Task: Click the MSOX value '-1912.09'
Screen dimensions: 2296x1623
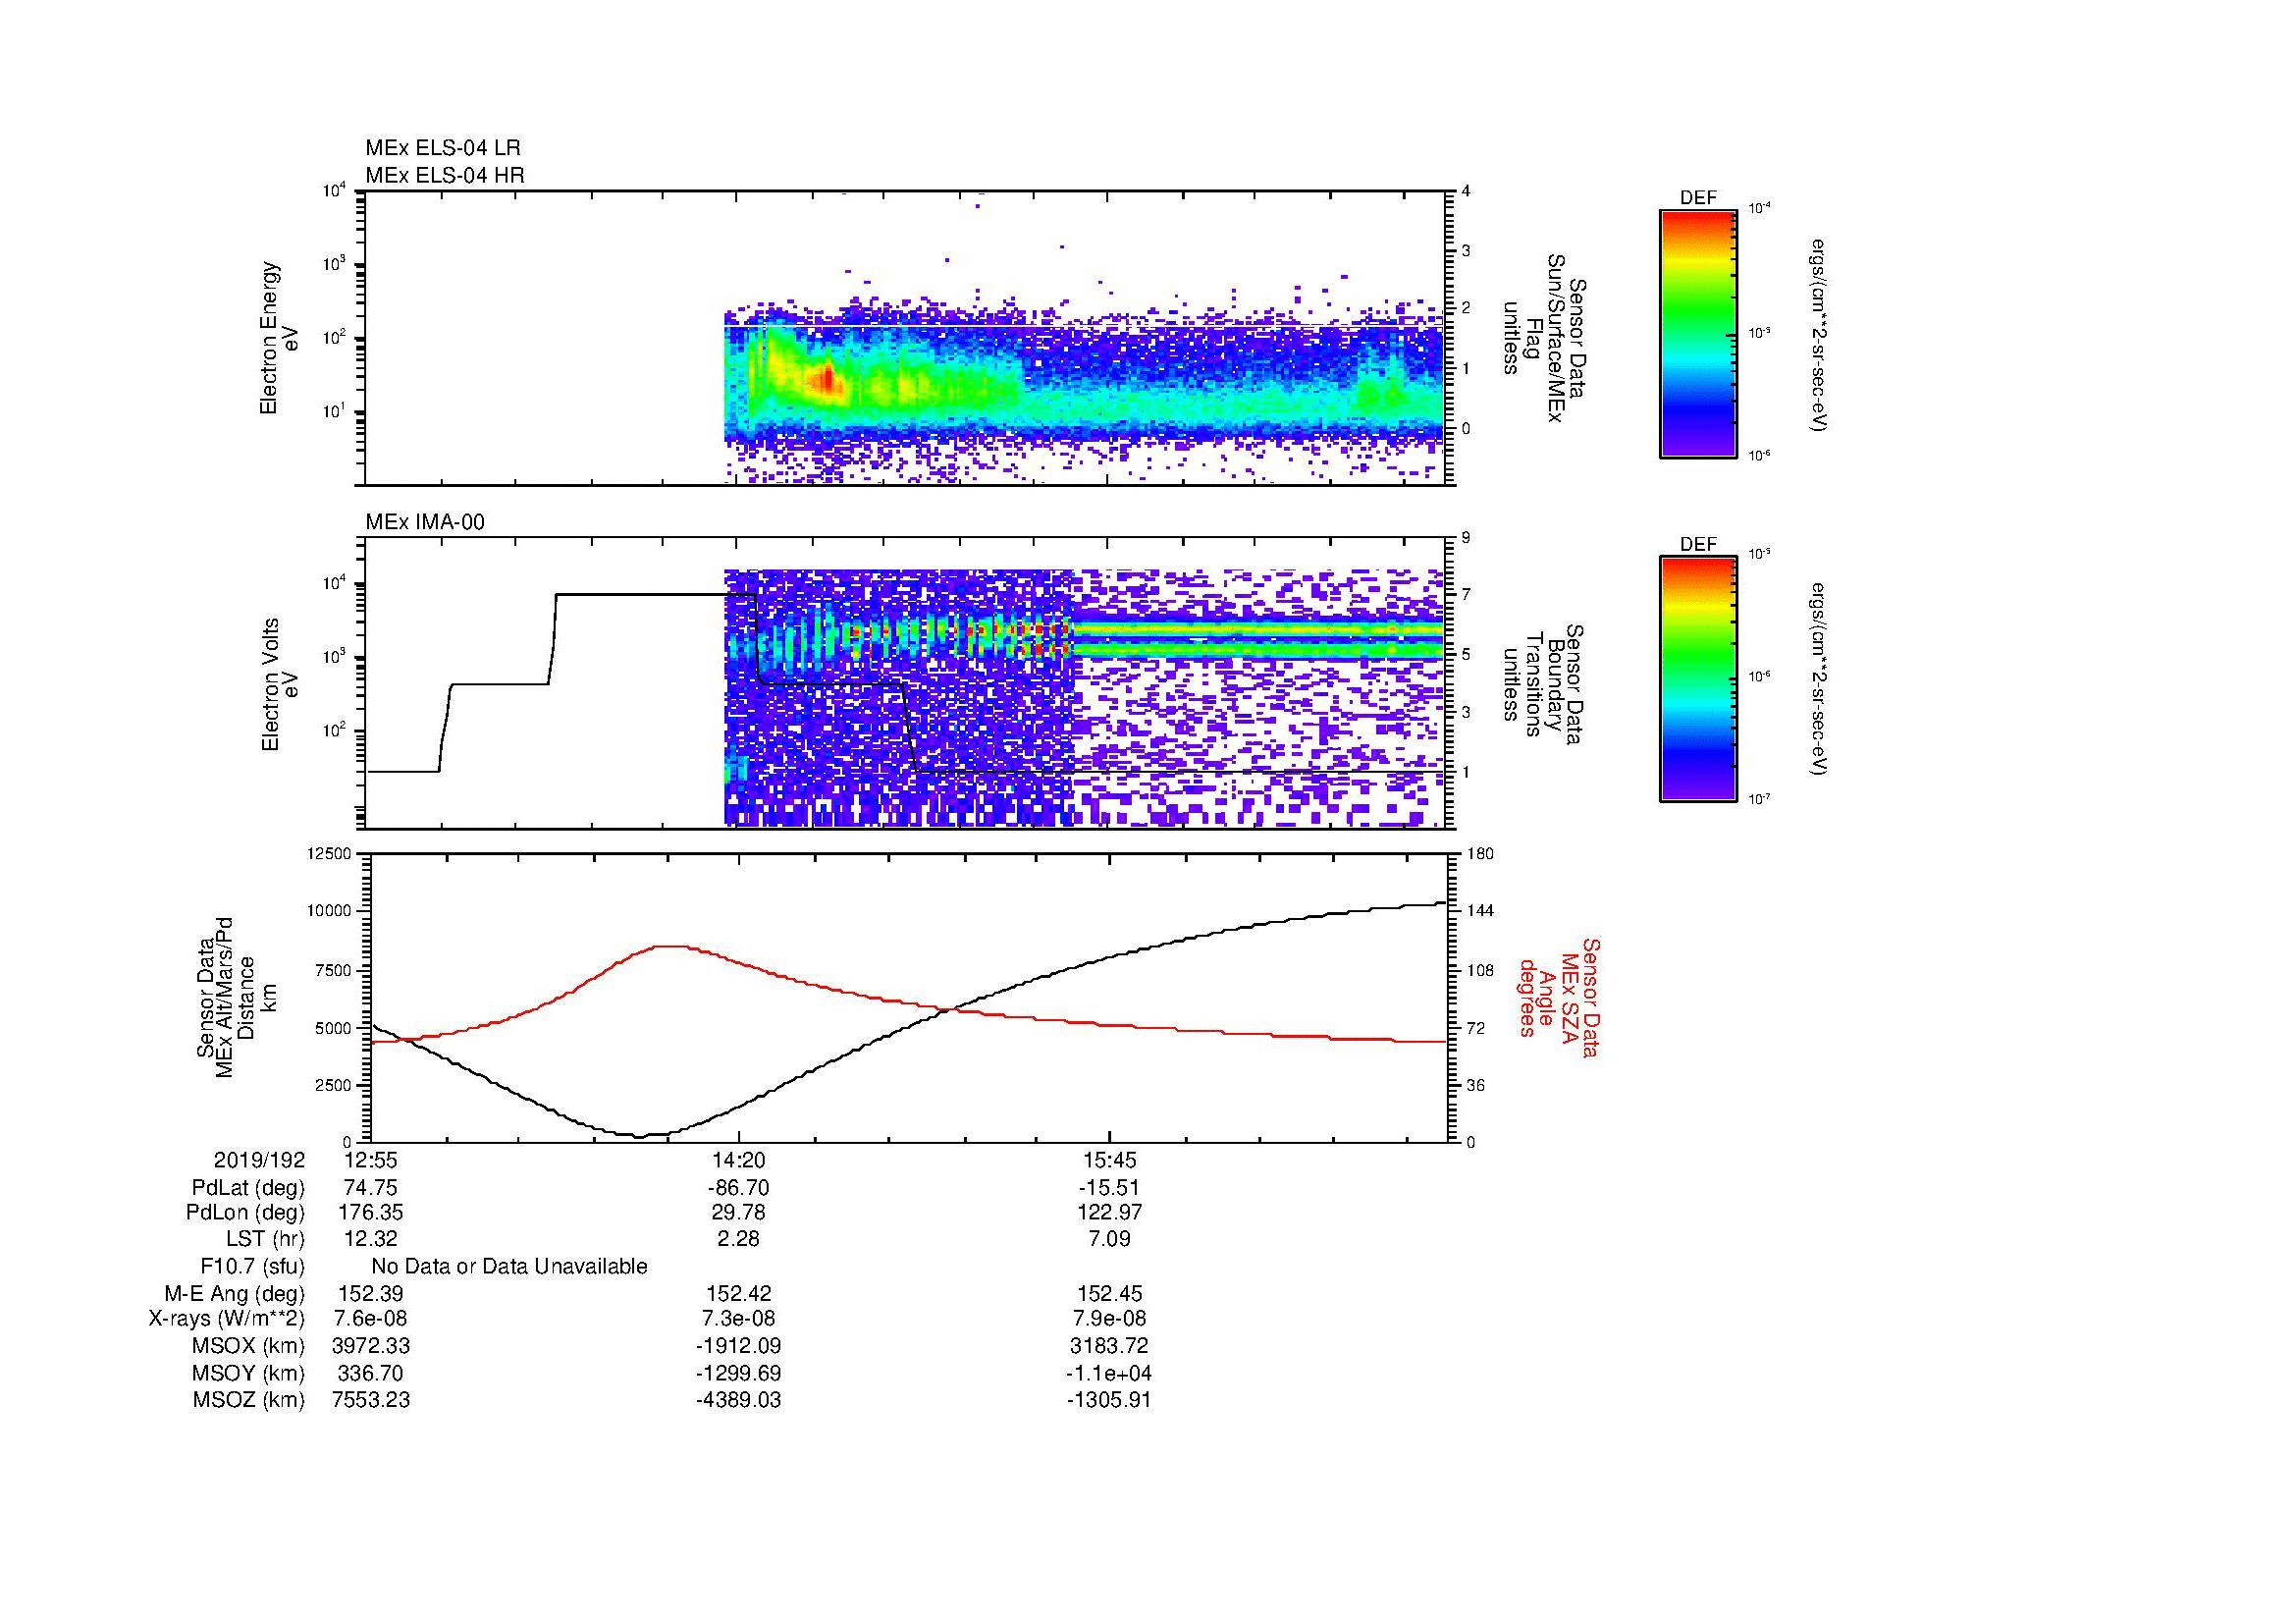Action: coord(738,1346)
